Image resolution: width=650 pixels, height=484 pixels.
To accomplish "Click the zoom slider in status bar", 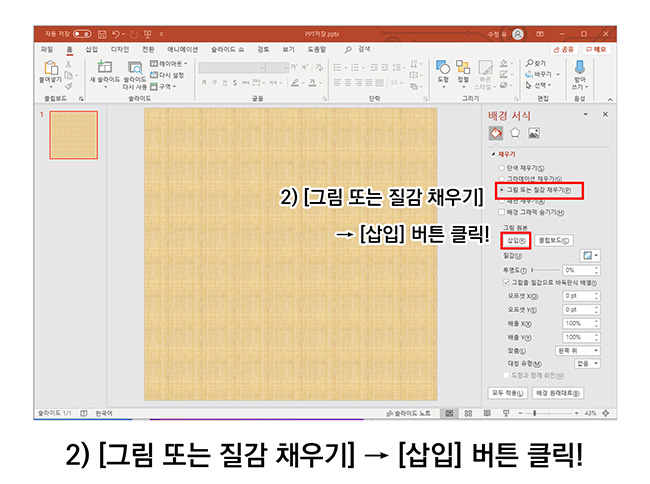I will coord(549,413).
